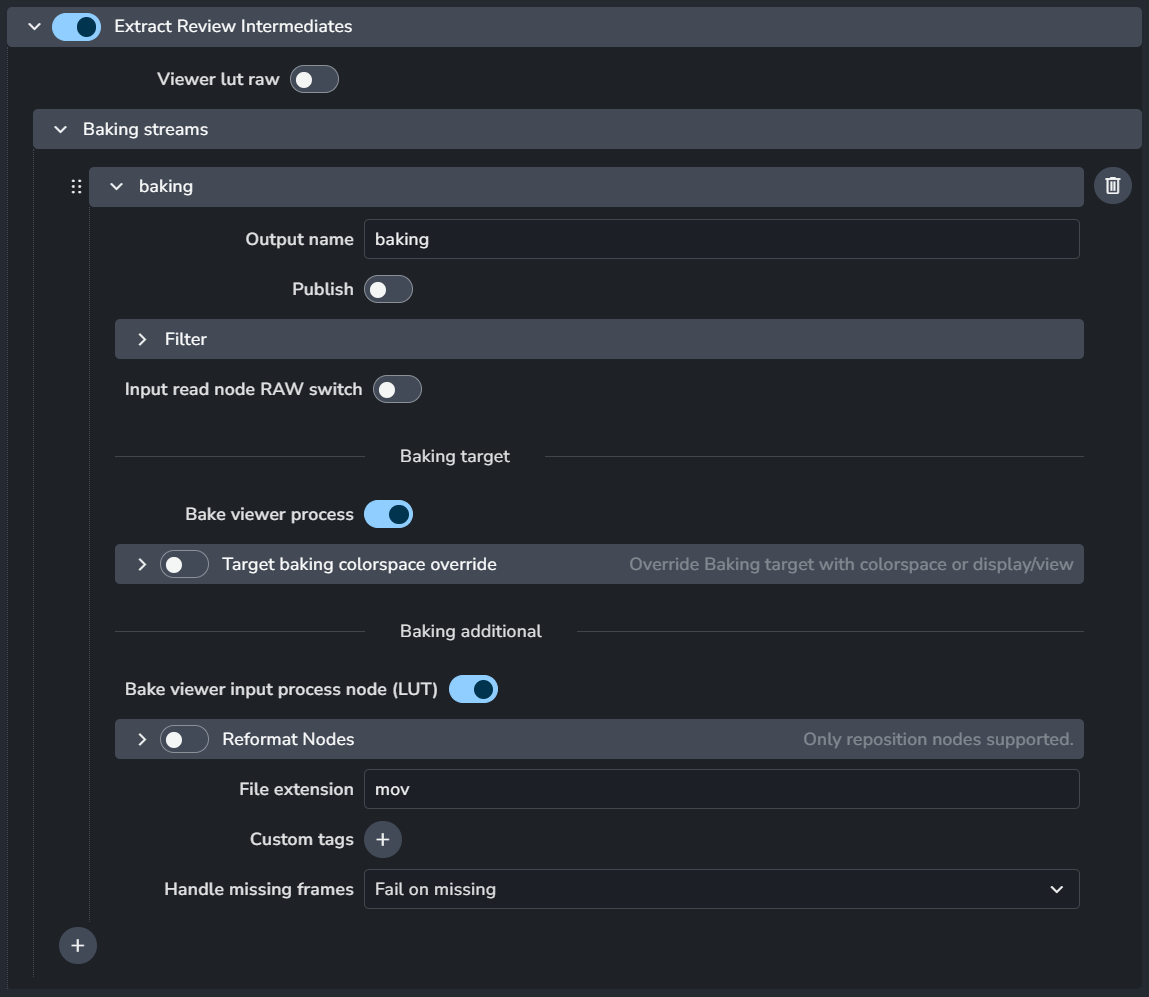The width and height of the screenshot is (1149, 997).
Task: Disable the Extract Review Intermediates toggle
Action: pos(77,27)
